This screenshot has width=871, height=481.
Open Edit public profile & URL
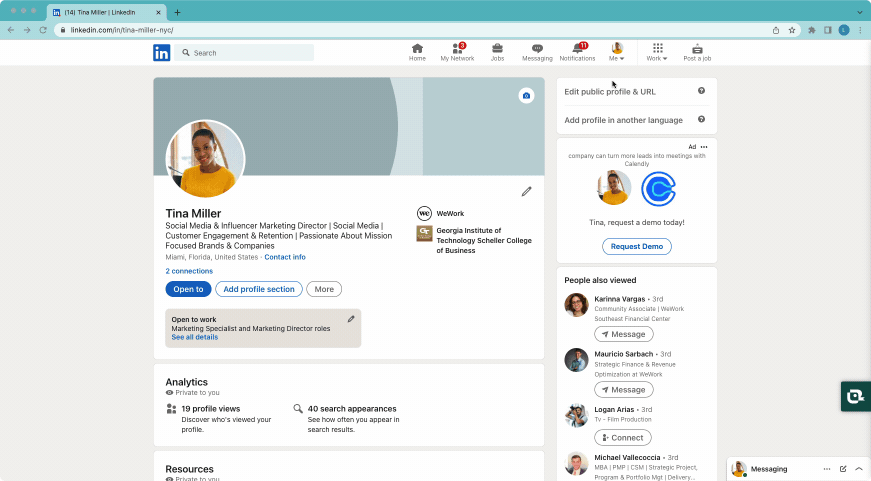pos(610,92)
